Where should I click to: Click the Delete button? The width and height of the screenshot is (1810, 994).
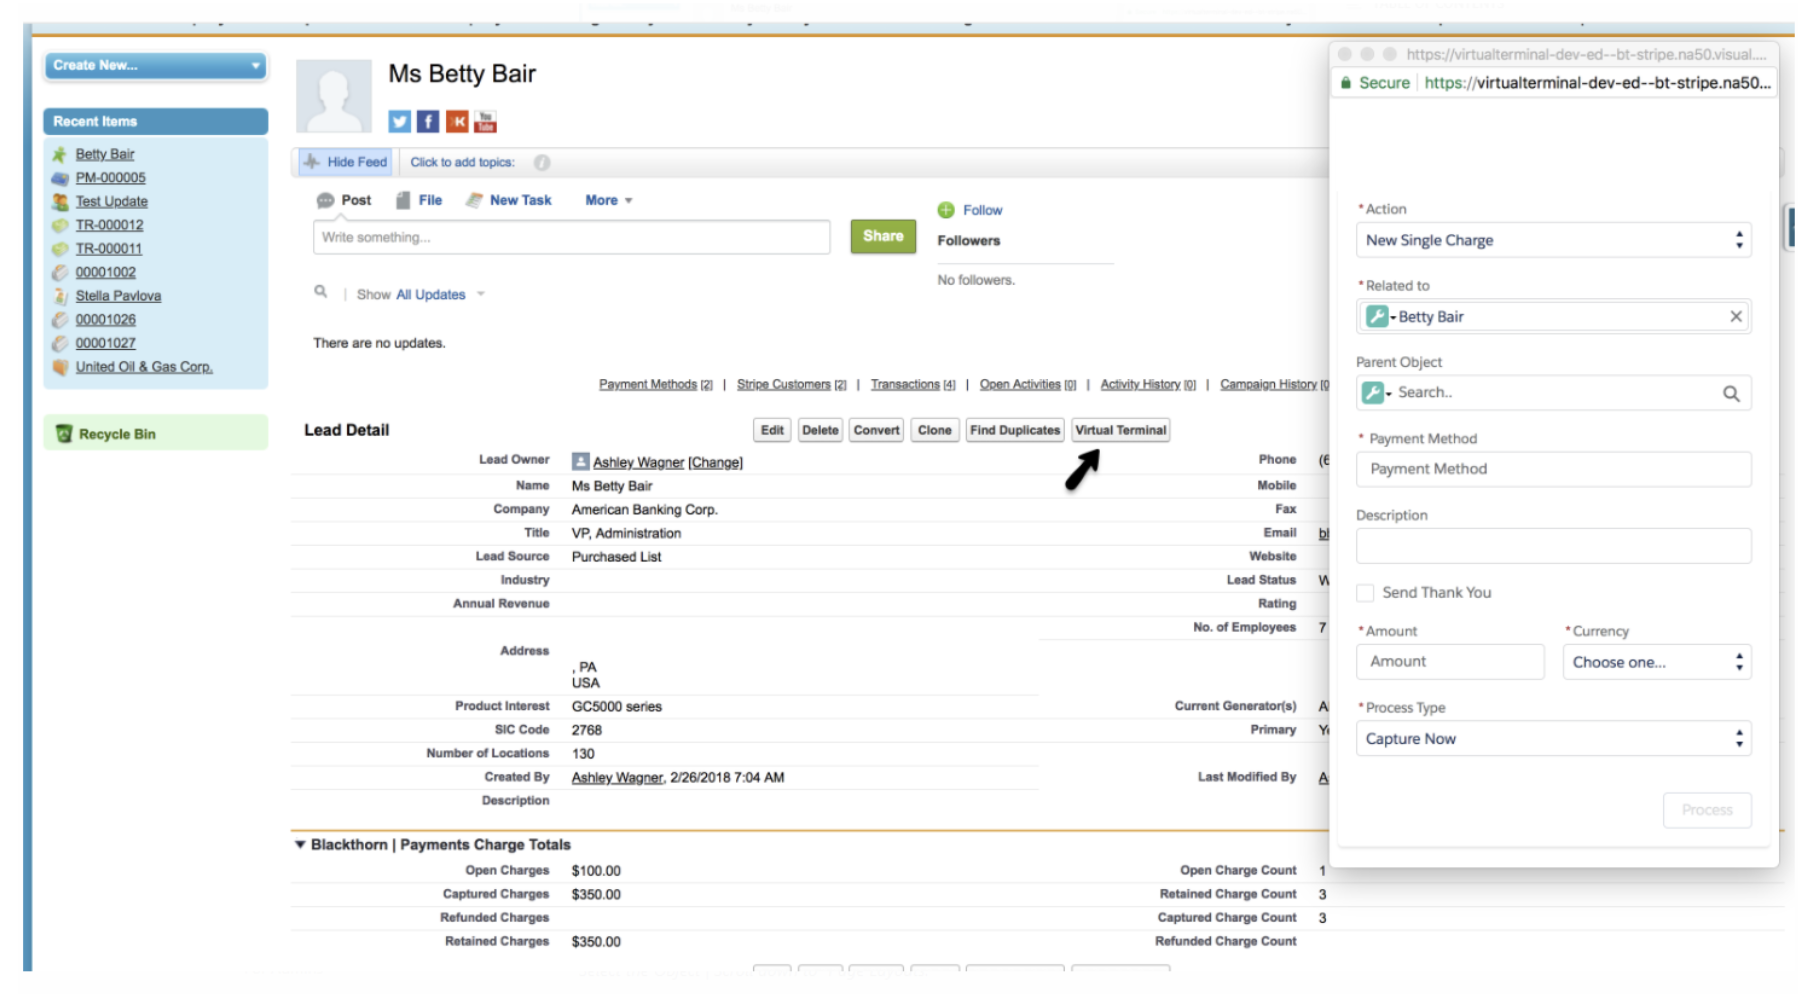820,430
